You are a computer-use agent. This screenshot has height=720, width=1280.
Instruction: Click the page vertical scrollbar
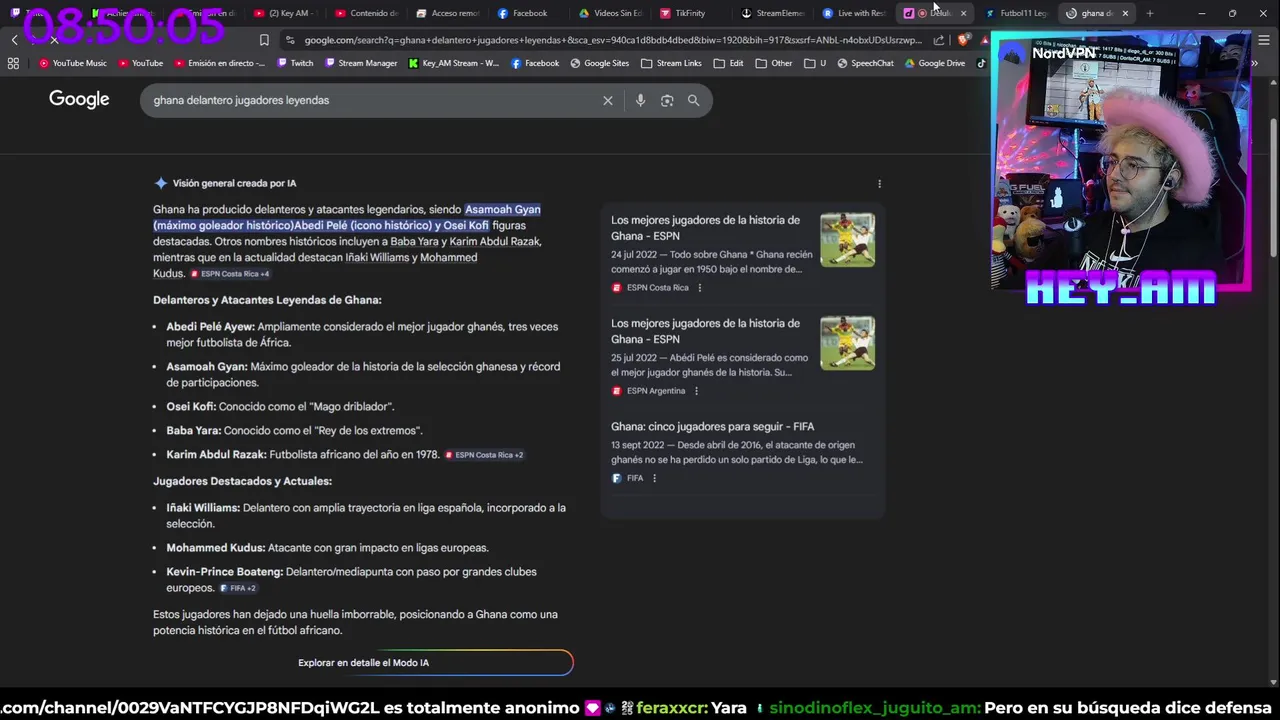click(1273, 188)
